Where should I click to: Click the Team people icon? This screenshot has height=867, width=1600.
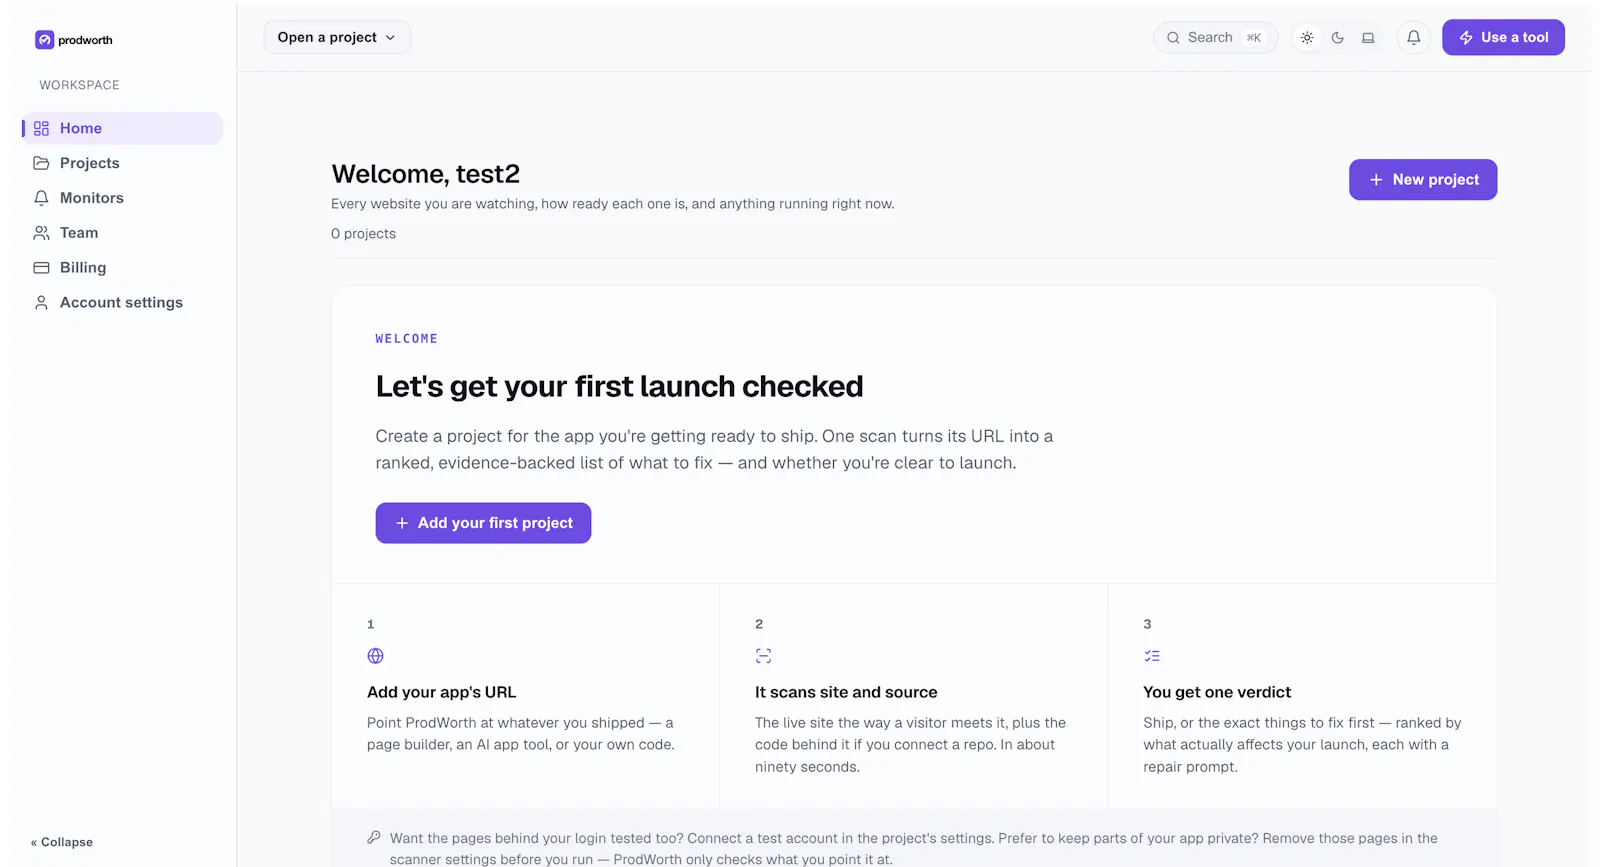(x=41, y=233)
